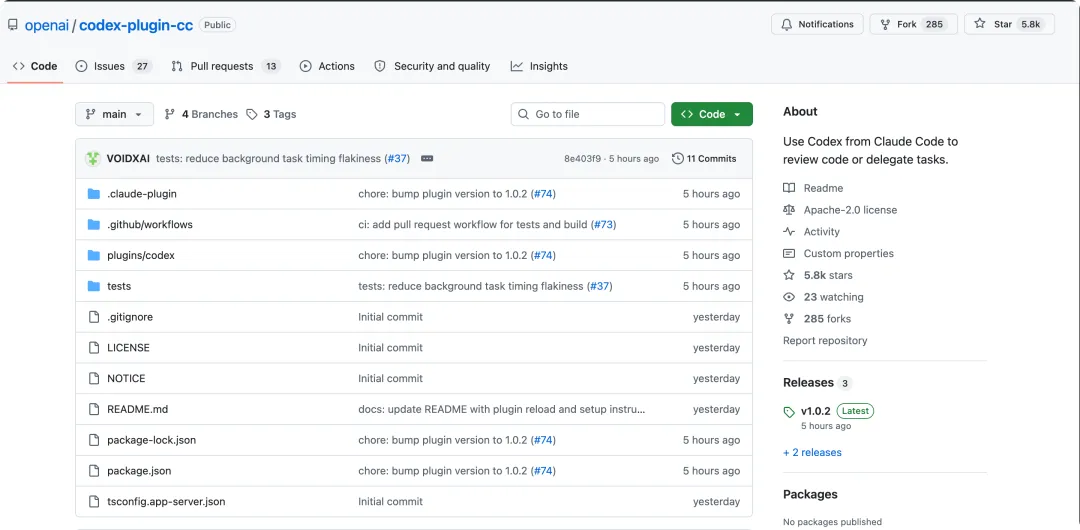Switch to the Issues tab
Image resolution: width=1080 pixels, height=530 pixels.
[112, 66]
